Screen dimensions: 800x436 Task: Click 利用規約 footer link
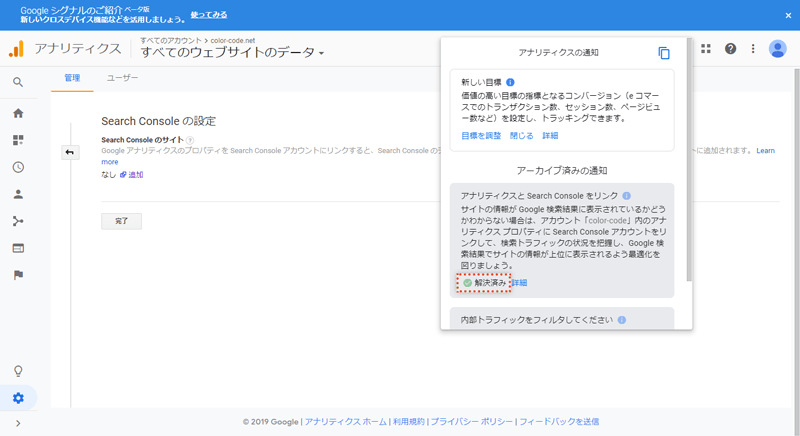coord(409,422)
